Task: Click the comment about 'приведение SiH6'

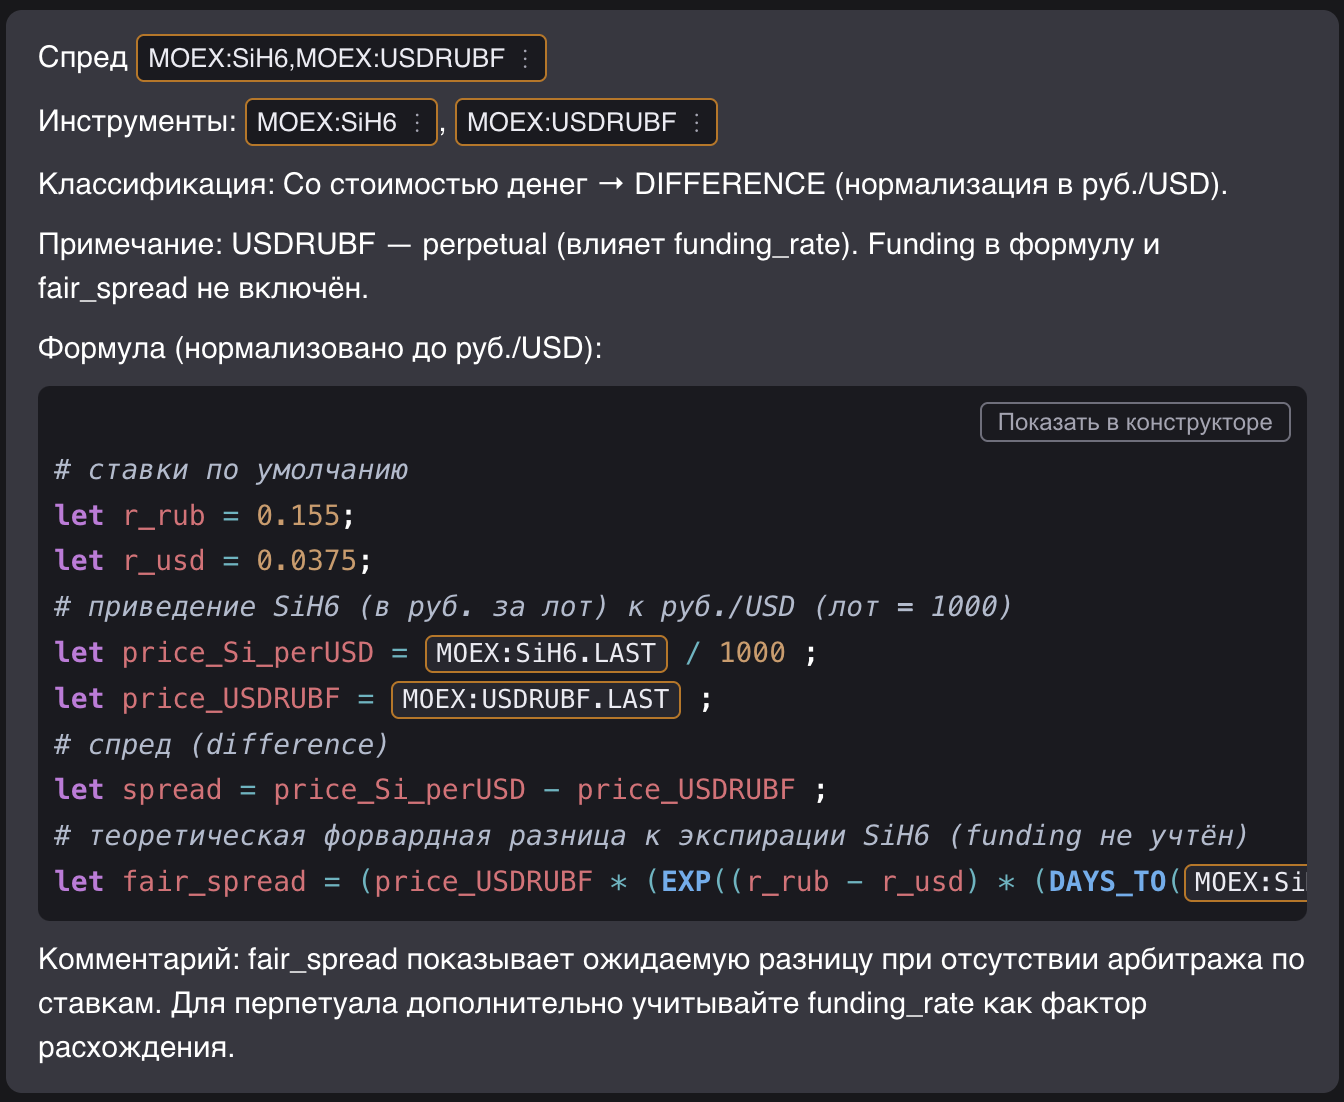Action: coord(533,607)
